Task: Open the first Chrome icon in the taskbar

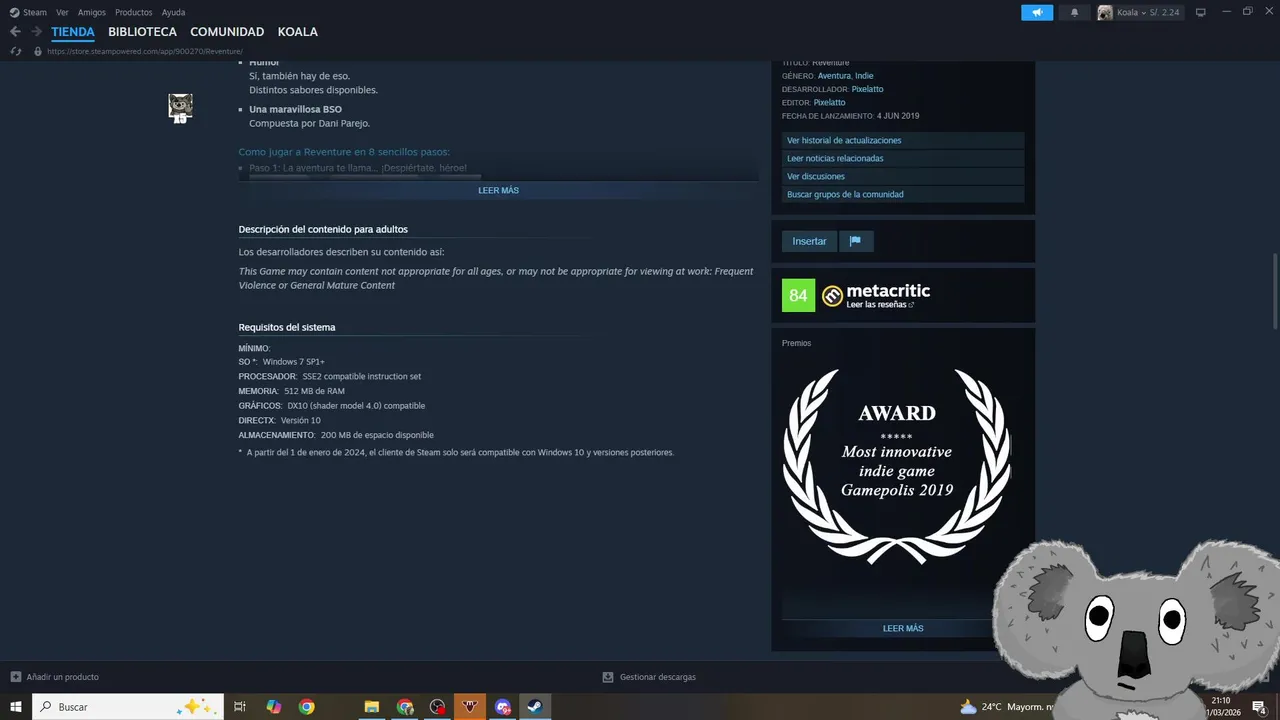Action: pyautogui.click(x=306, y=707)
